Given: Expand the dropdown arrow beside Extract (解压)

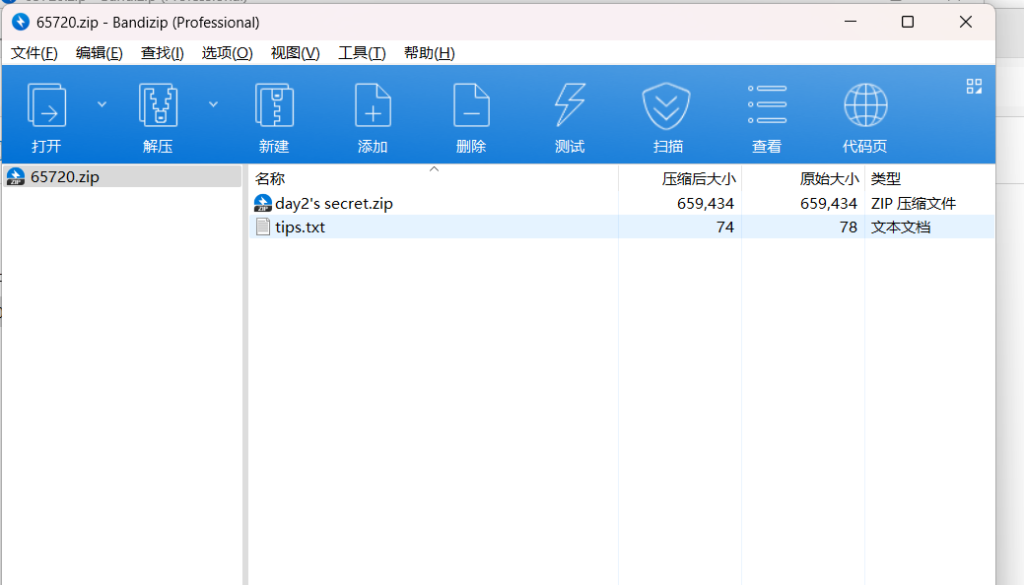Looking at the screenshot, I should (x=213, y=103).
